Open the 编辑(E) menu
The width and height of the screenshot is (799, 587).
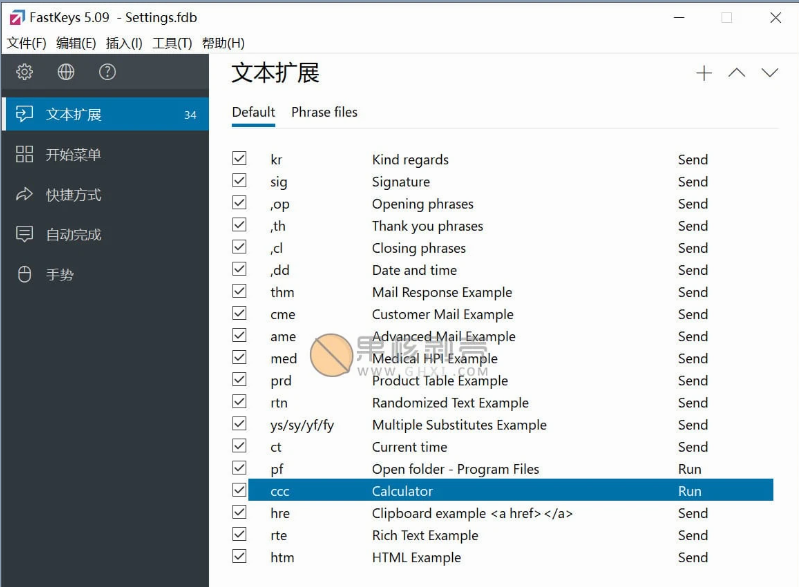(76, 43)
